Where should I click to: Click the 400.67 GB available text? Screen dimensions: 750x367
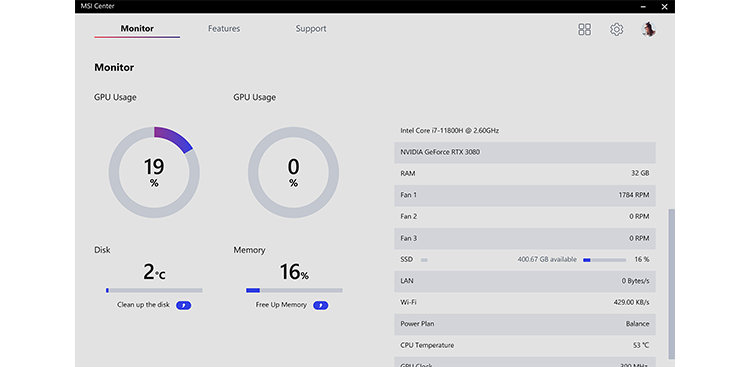click(547, 259)
